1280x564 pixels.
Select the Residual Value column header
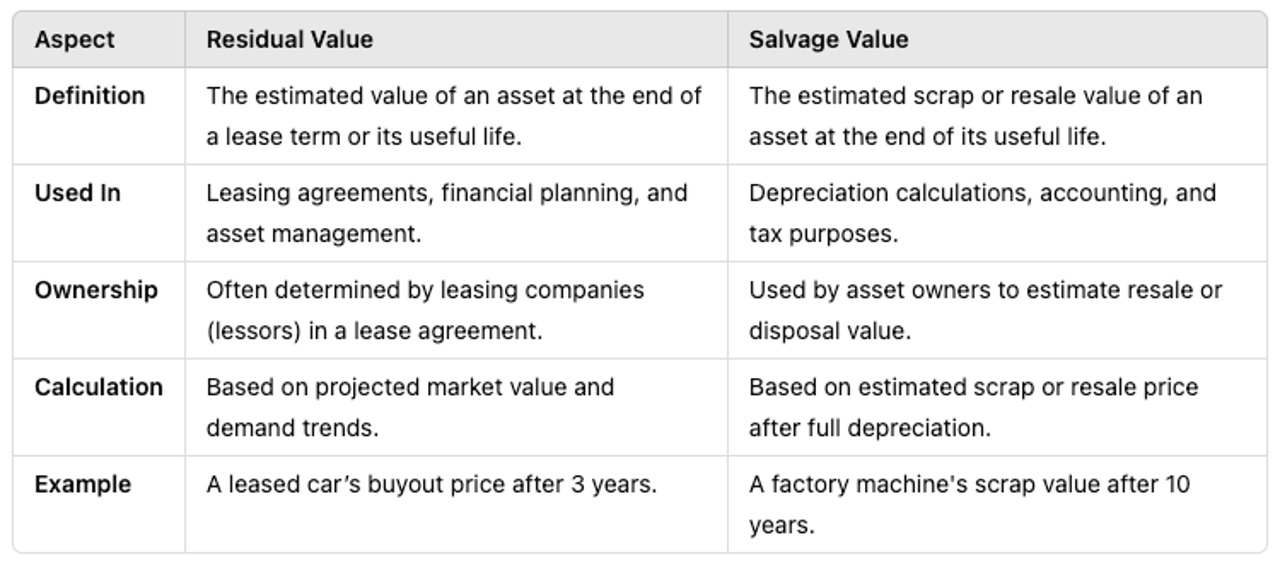(x=289, y=40)
